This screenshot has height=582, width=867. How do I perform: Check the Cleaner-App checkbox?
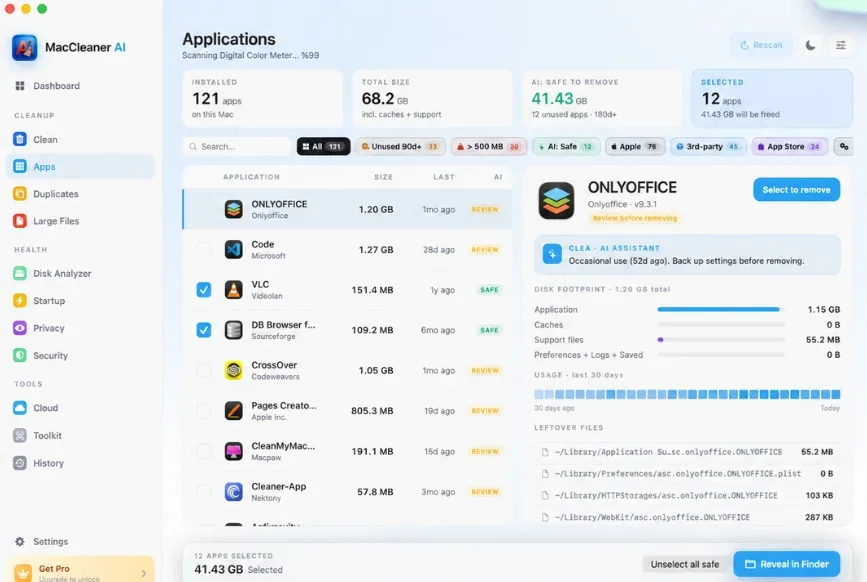point(203,491)
